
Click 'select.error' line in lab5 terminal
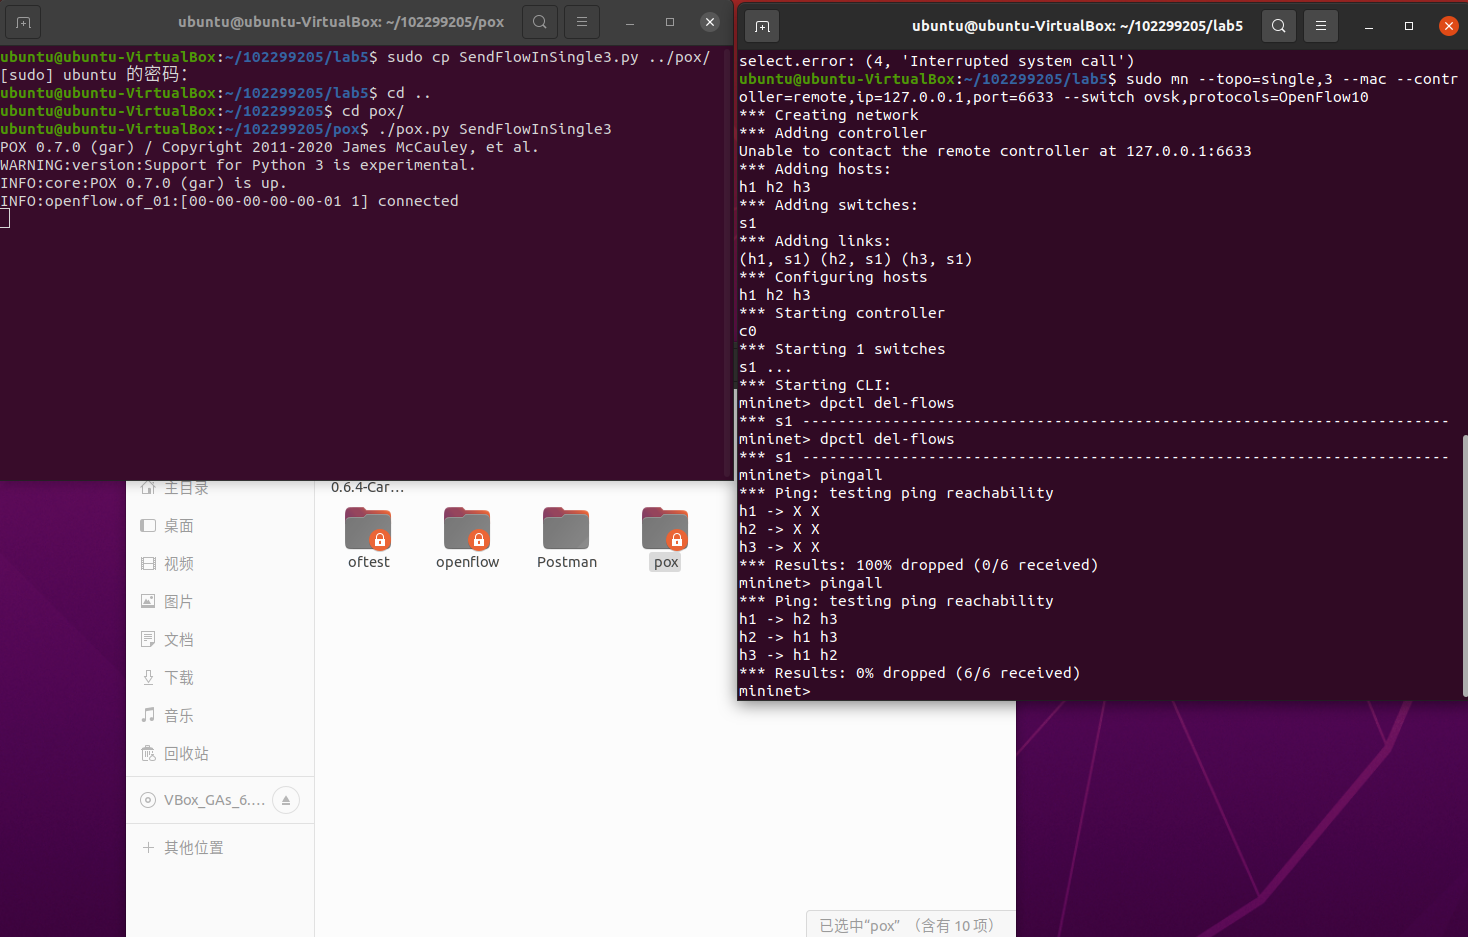937,61
